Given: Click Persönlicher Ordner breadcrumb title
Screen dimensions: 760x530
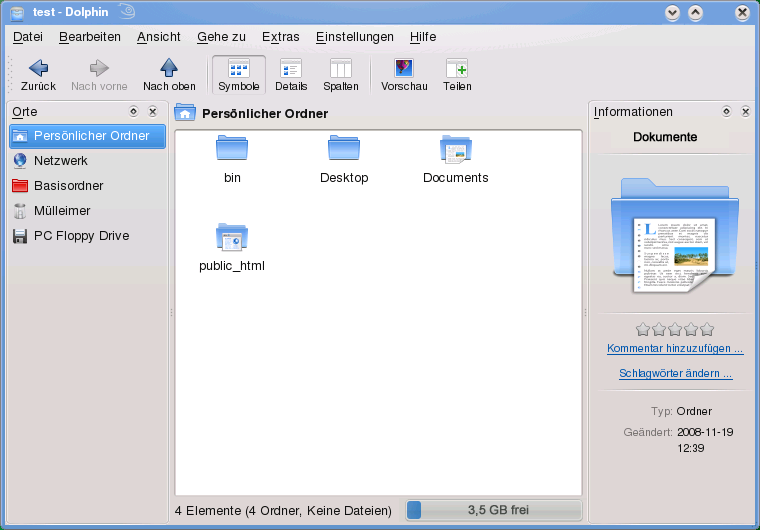Looking at the screenshot, I should 265,113.
